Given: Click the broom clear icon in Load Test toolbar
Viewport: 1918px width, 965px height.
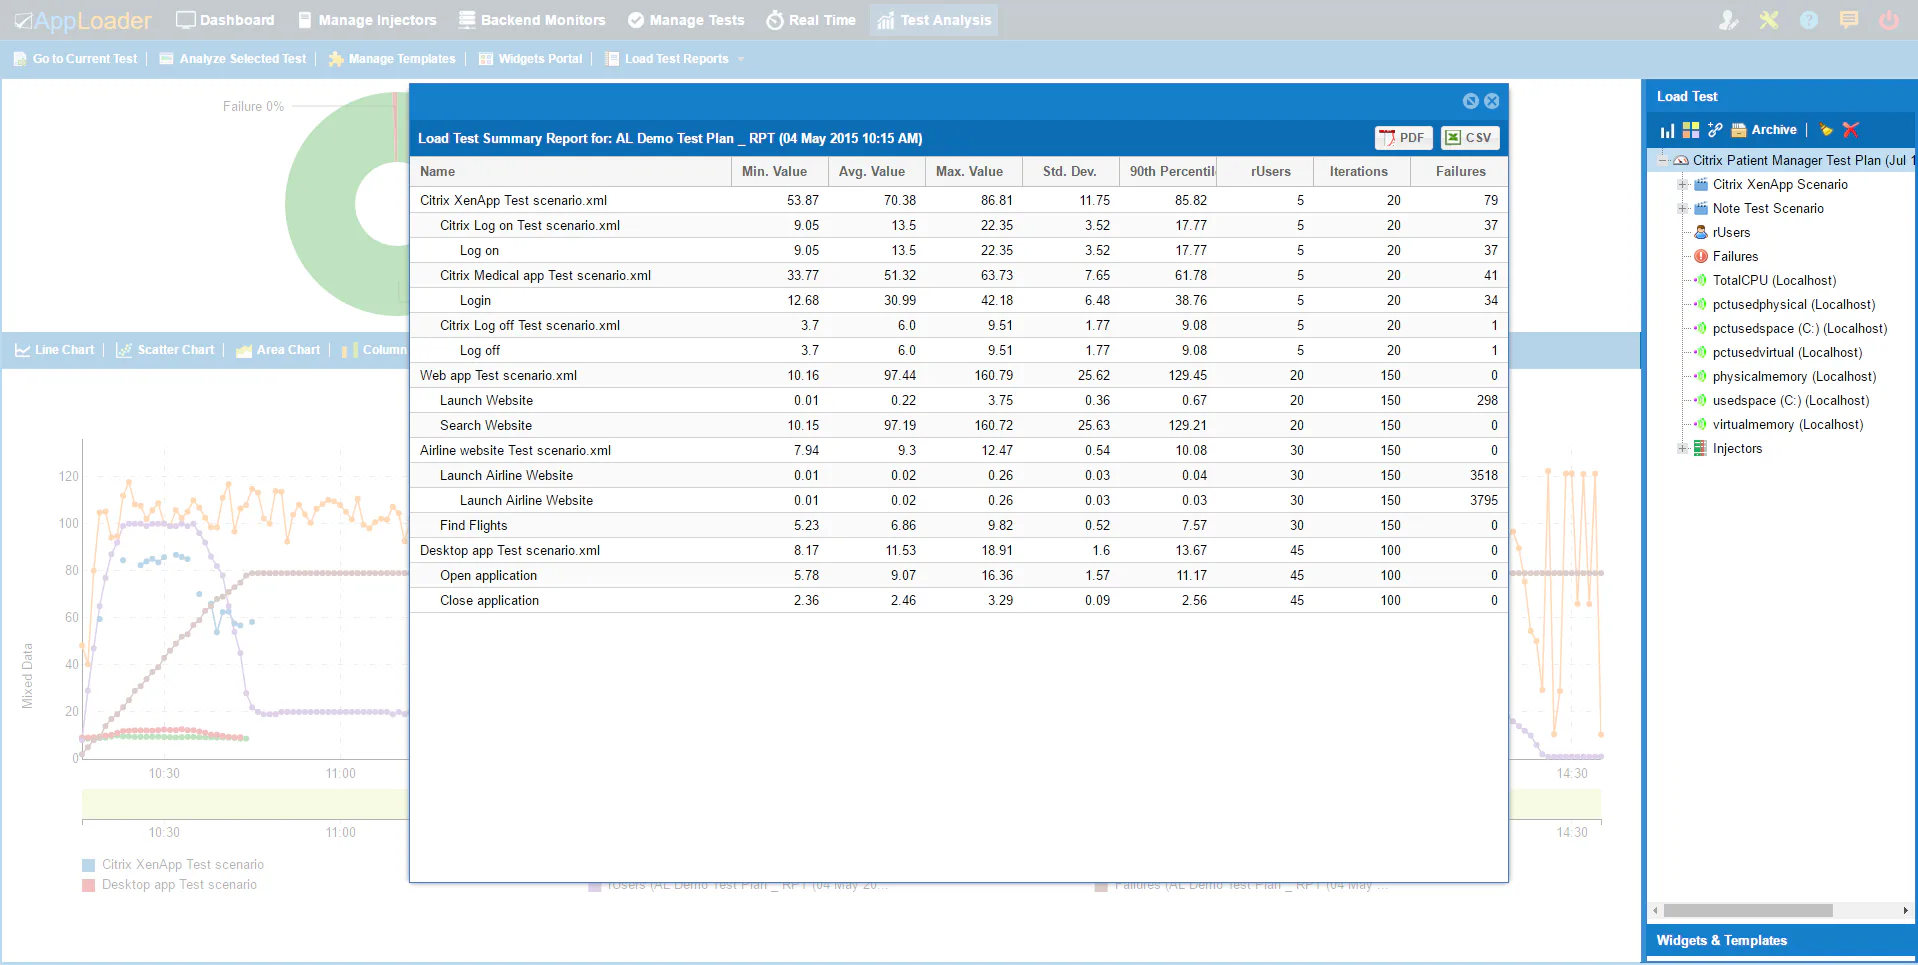Looking at the screenshot, I should pos(1826,130).
